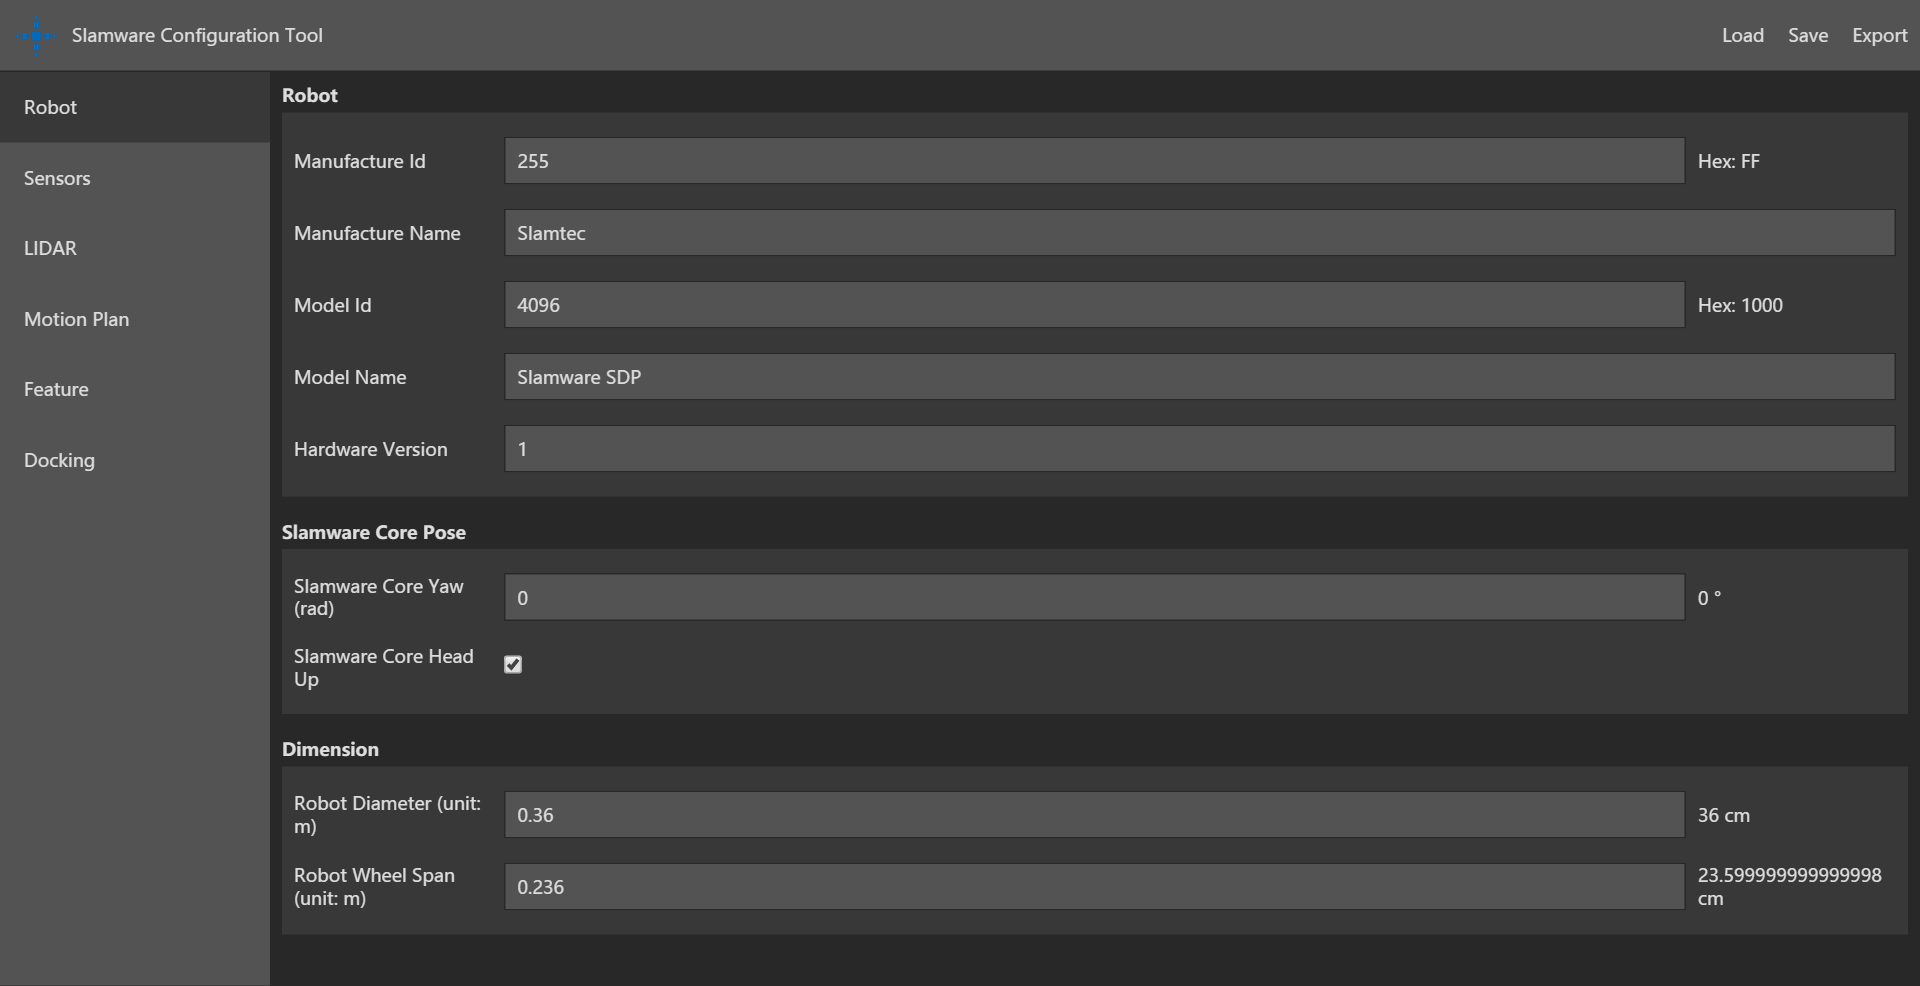This screenshot has width=1920, height=986.
Task: Edit the Robot Wheel Span value
Action: [x=1094, y=887]
